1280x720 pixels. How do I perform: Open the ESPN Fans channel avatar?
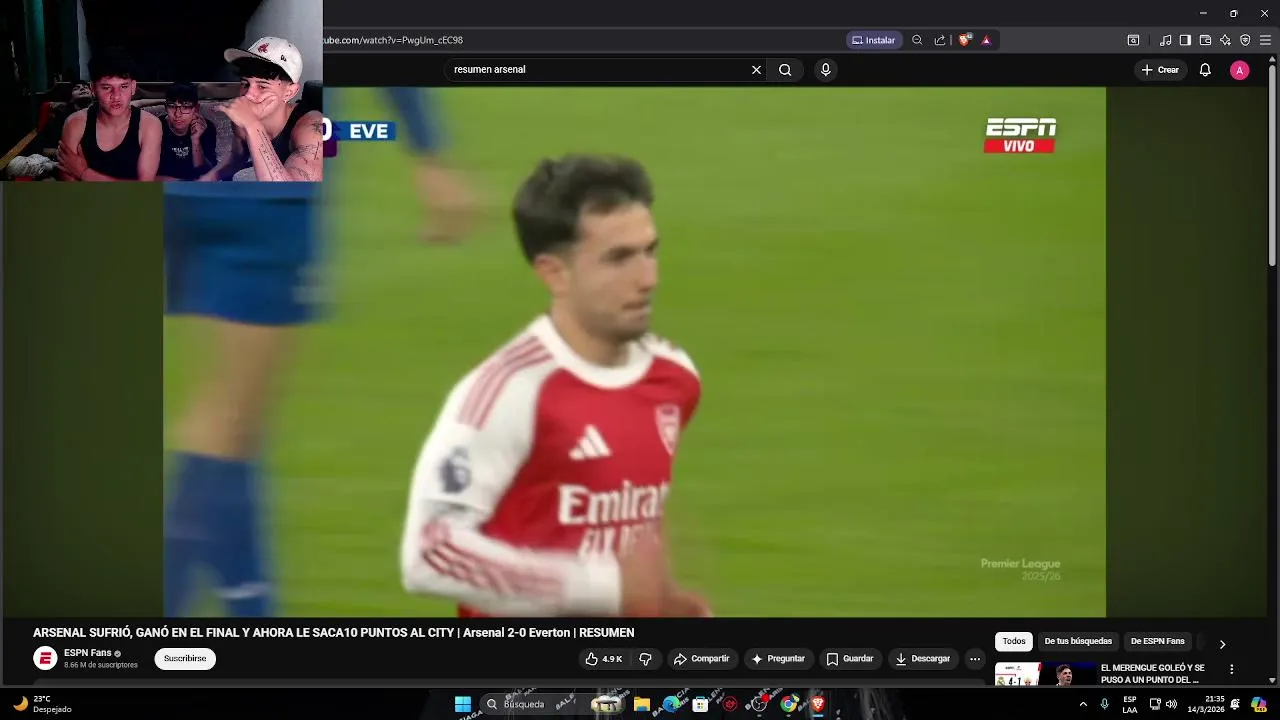point(45,658)
